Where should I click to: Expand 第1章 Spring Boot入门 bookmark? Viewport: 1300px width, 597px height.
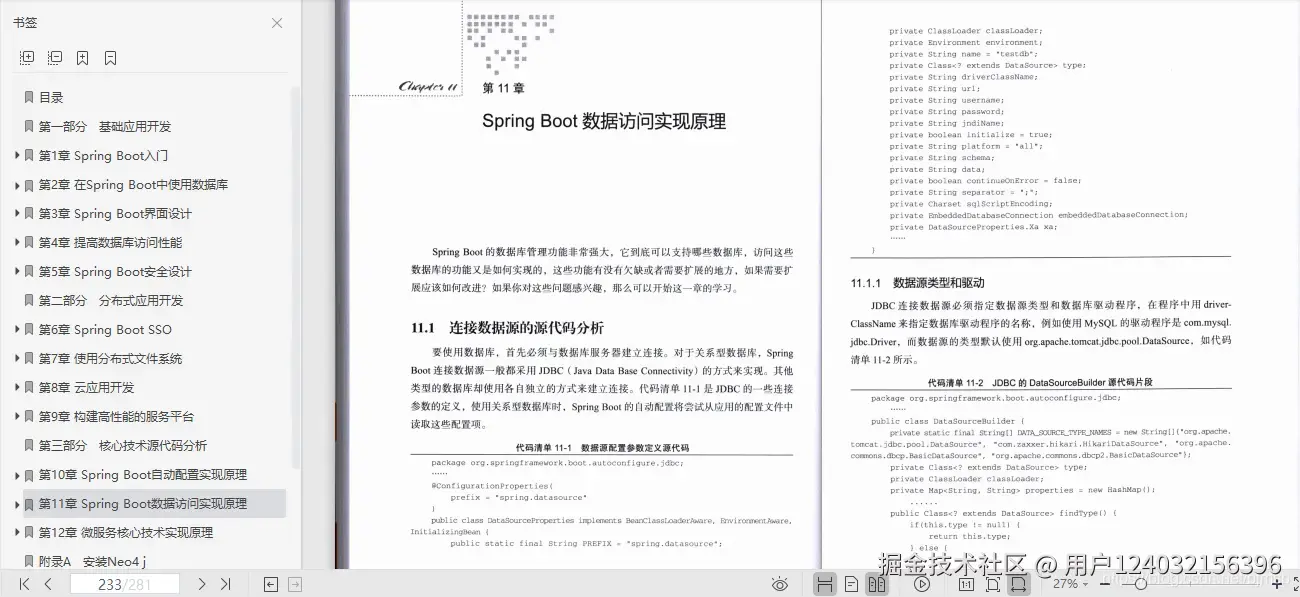click(17, 155)
